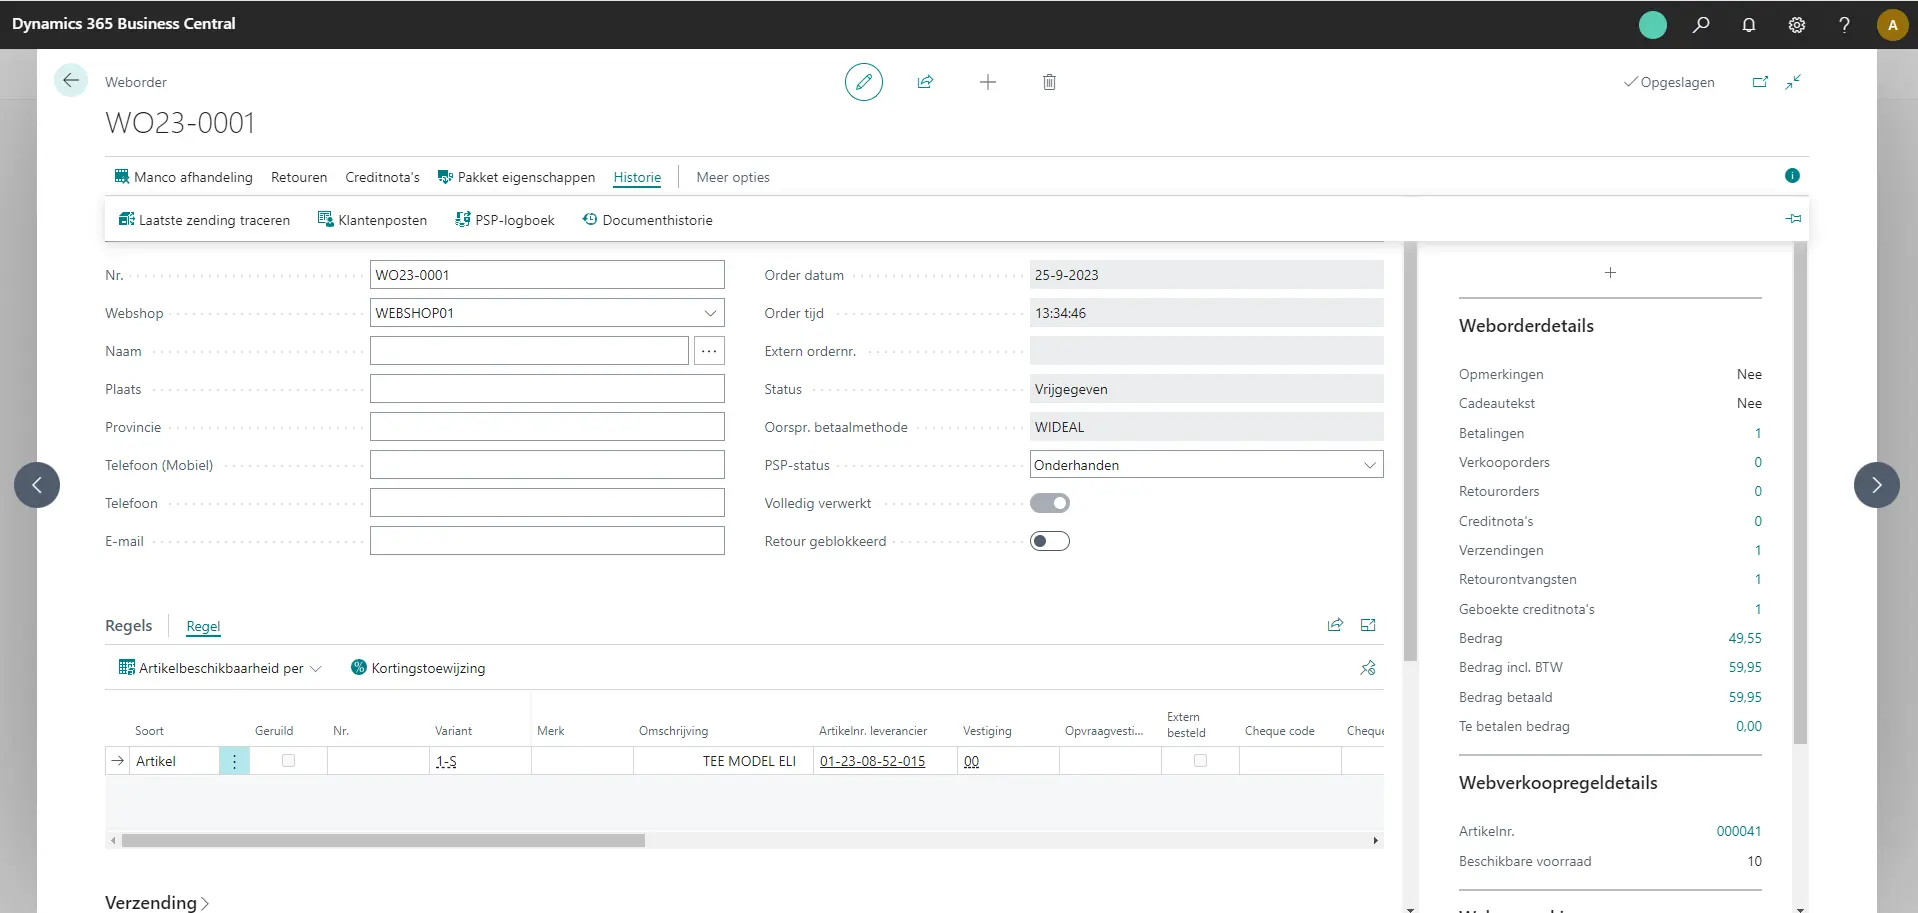Open Naam lookup ellipsis button
The image size is (1918, 913).
pos(709,351)
